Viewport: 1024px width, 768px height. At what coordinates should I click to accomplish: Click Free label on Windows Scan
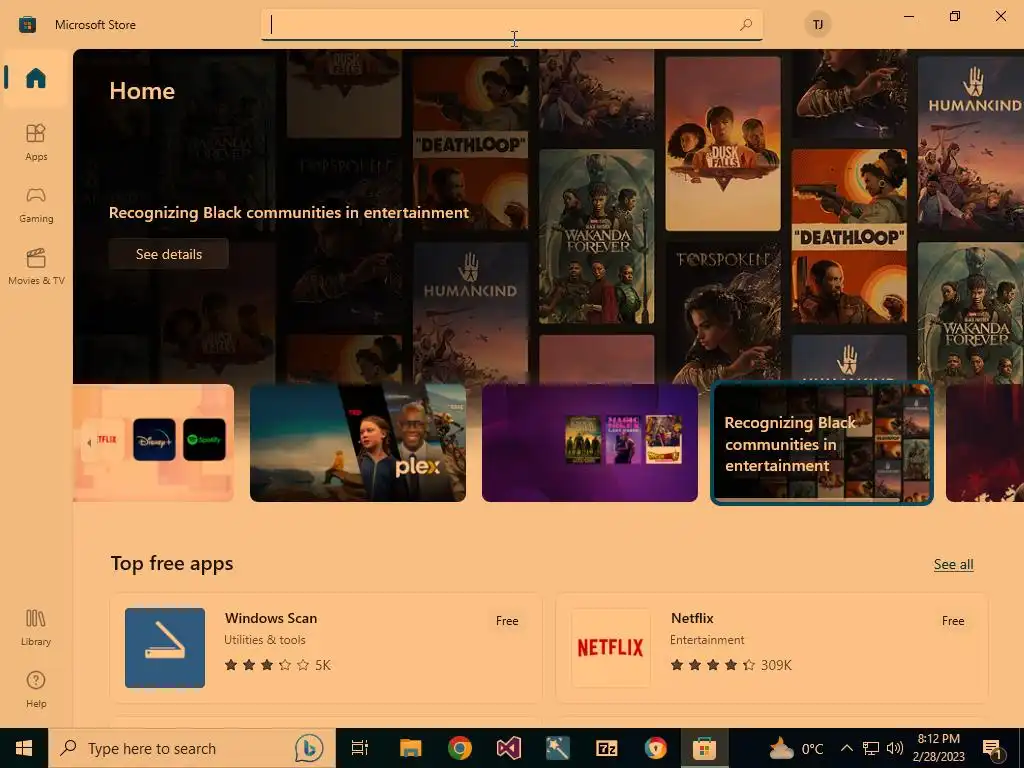507,621
